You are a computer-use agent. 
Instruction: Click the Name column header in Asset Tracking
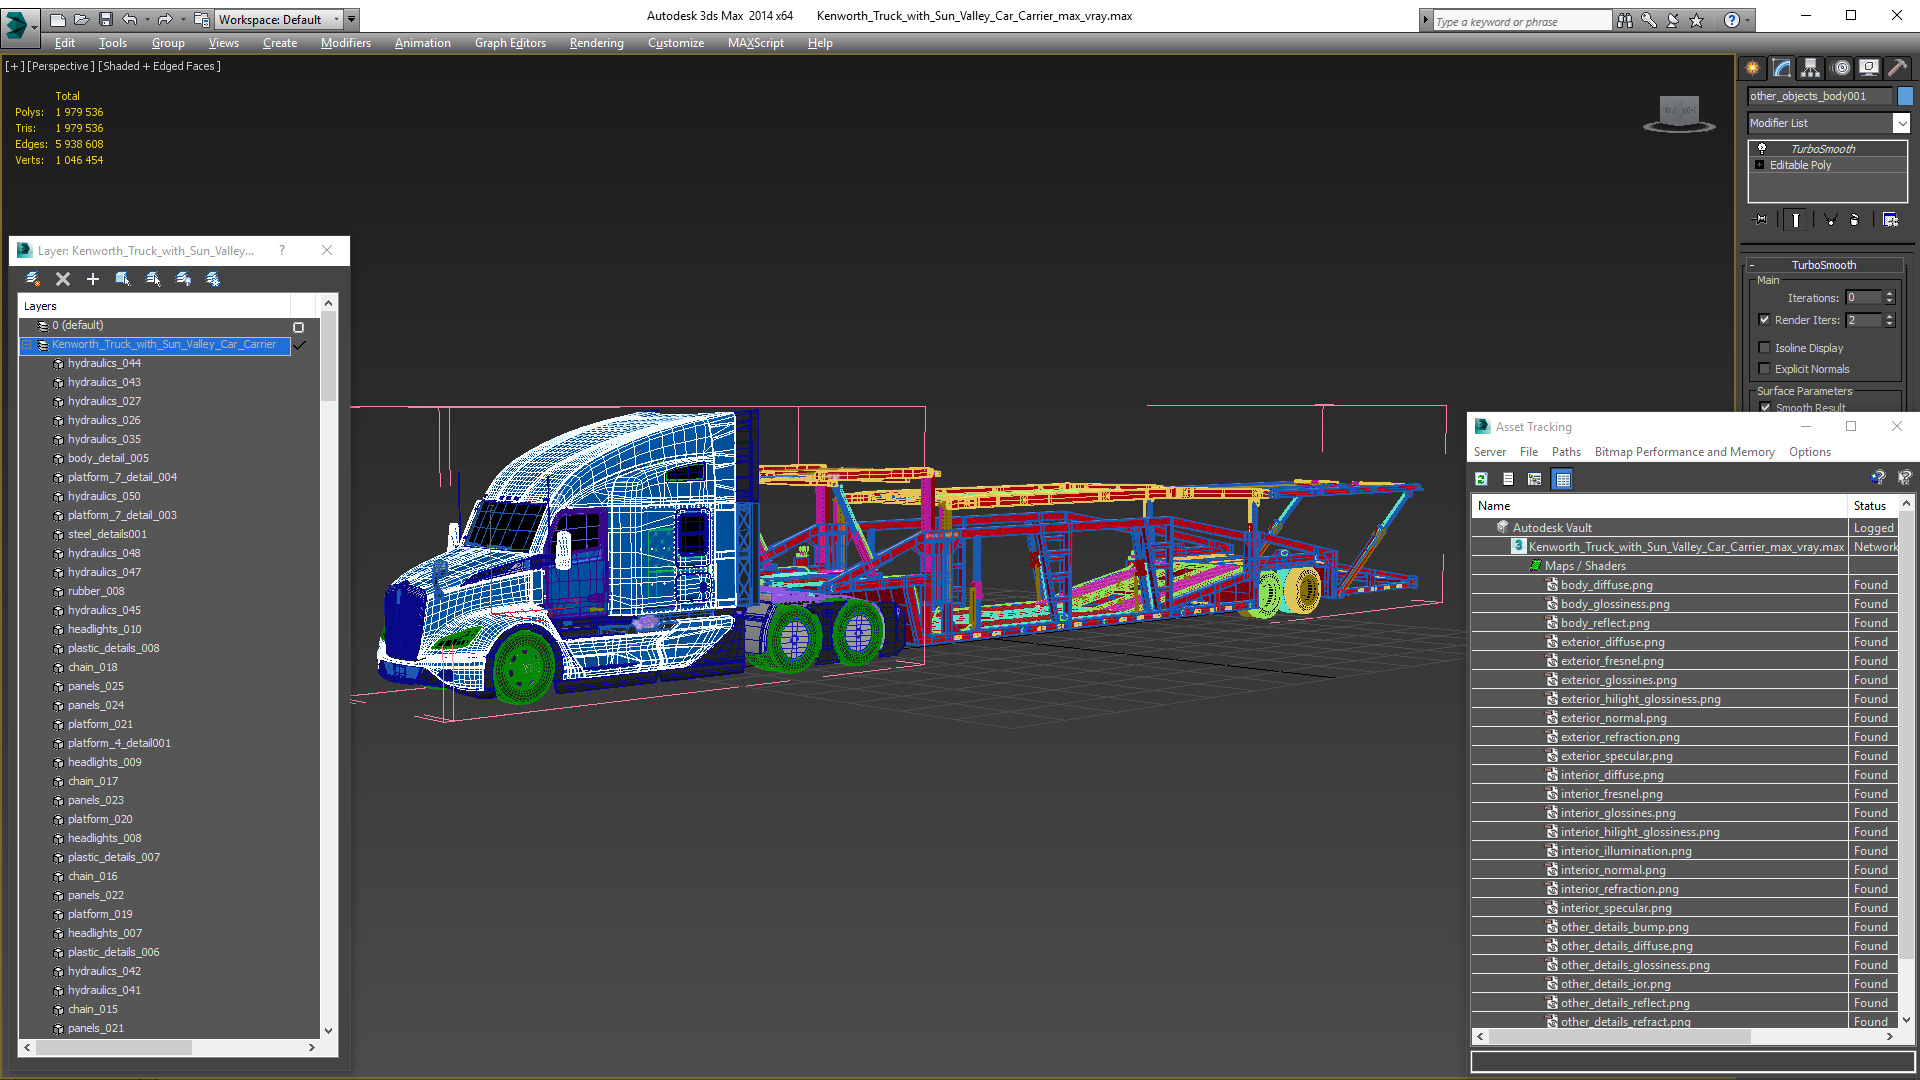[x=1659, y=506]
